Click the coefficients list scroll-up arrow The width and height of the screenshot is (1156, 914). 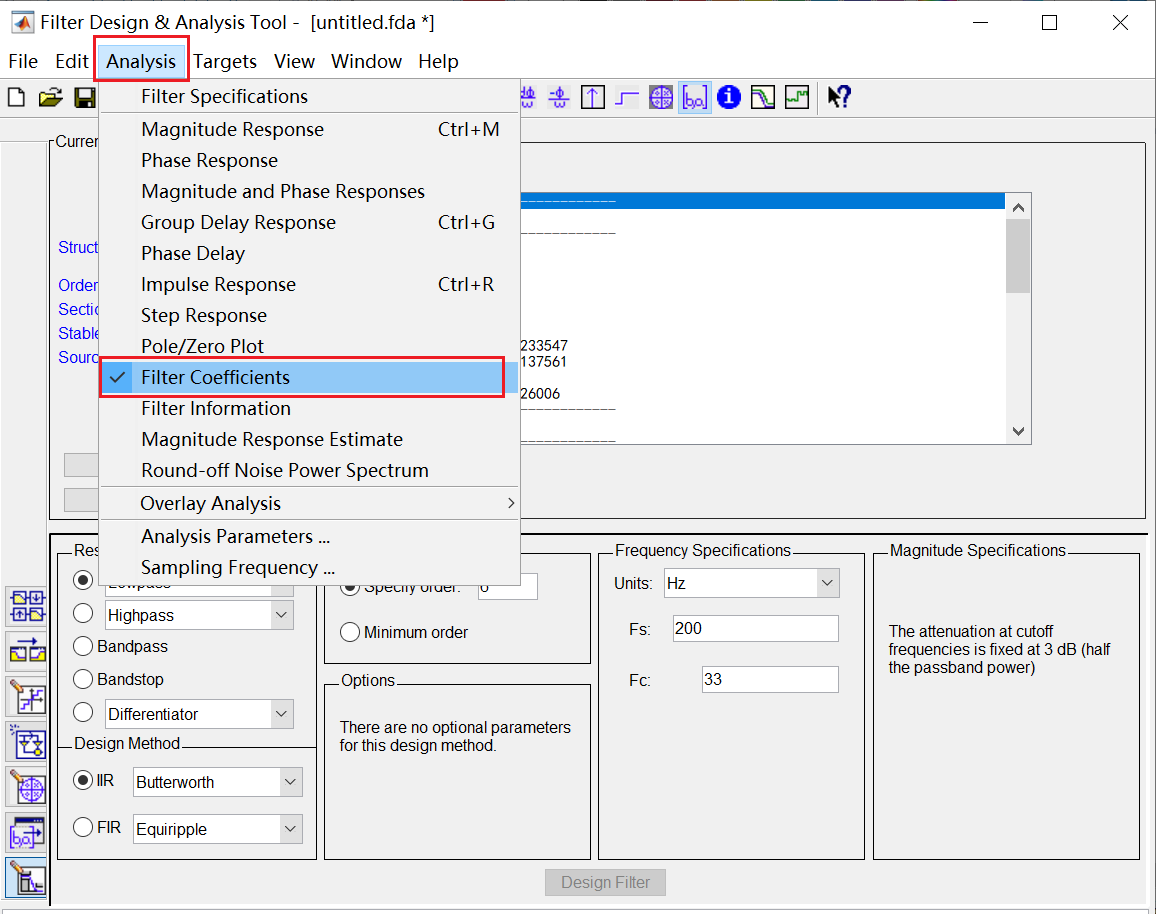click(1018, 207)
